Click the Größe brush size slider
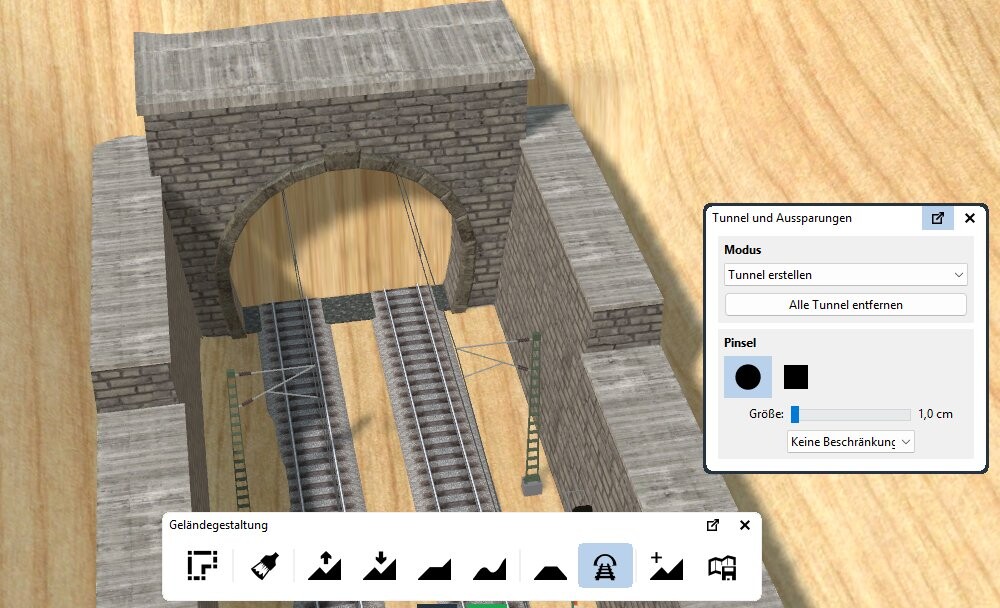Viewport: 1000px width, 608px height. (851, 415)
